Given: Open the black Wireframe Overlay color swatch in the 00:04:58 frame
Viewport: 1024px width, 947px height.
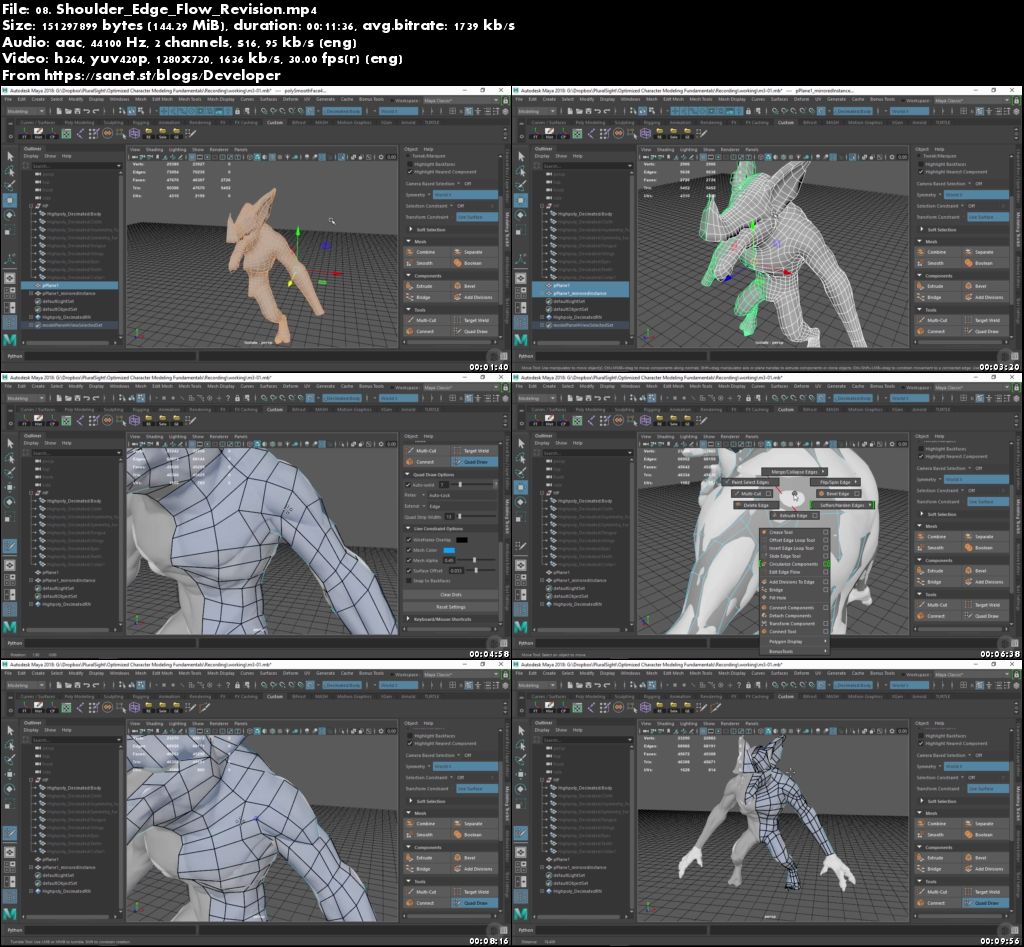Looking at the screenshot, I should tap(462, 540).
